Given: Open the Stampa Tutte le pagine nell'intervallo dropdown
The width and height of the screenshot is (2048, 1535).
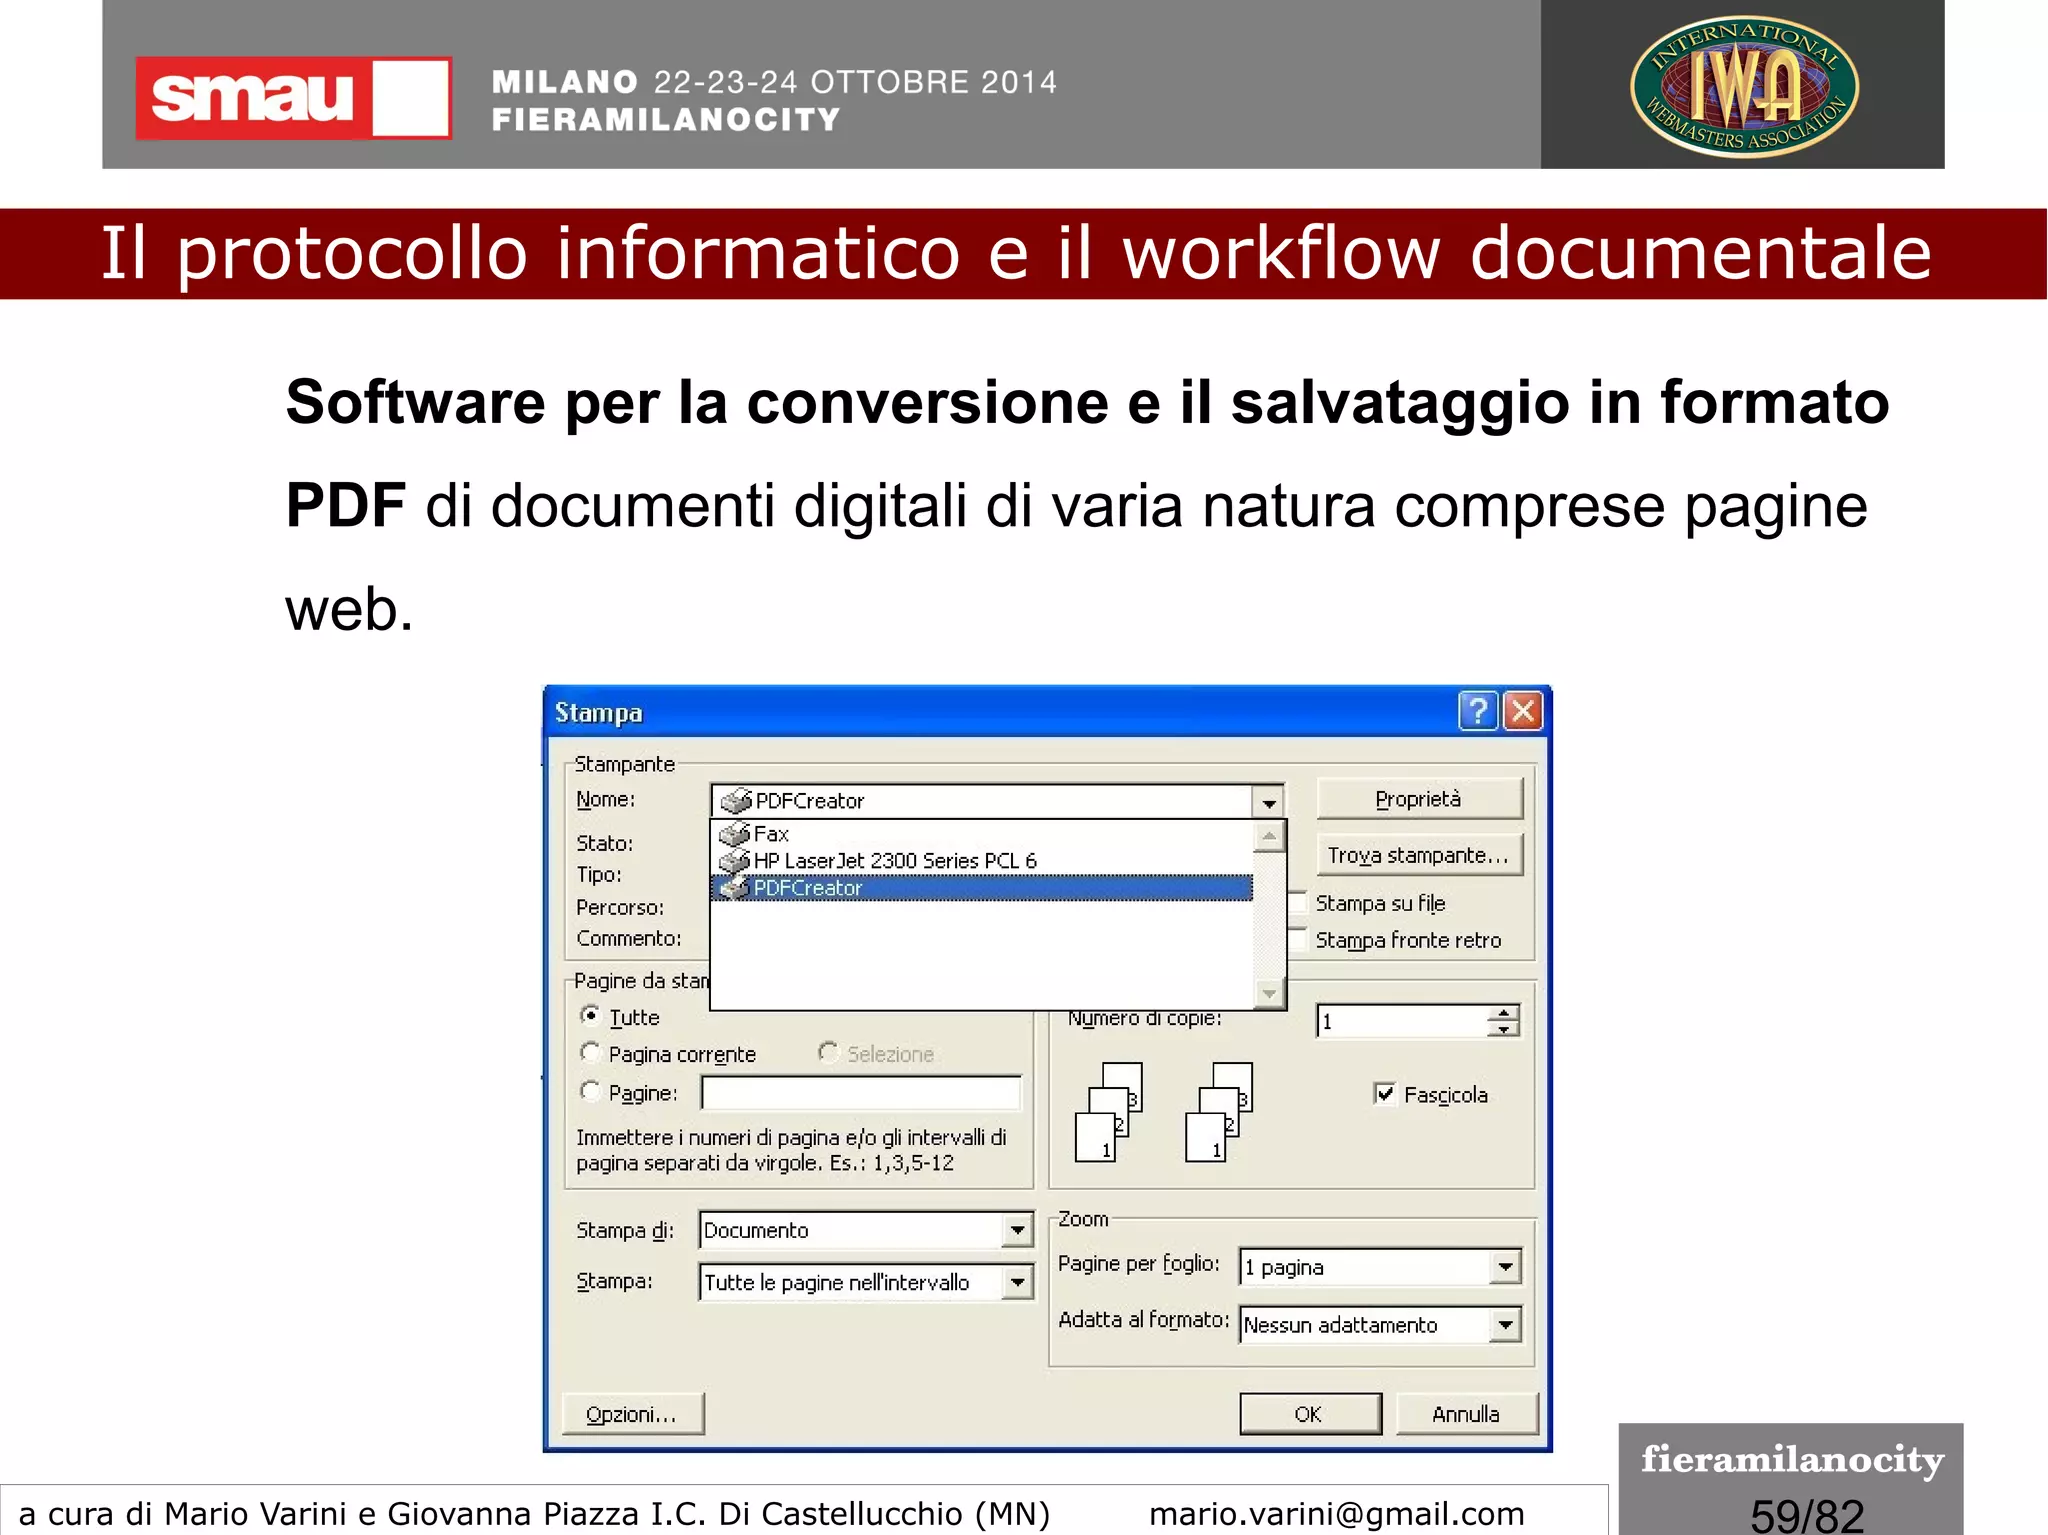Looking at the screenshot, I should [1017, 1282].
